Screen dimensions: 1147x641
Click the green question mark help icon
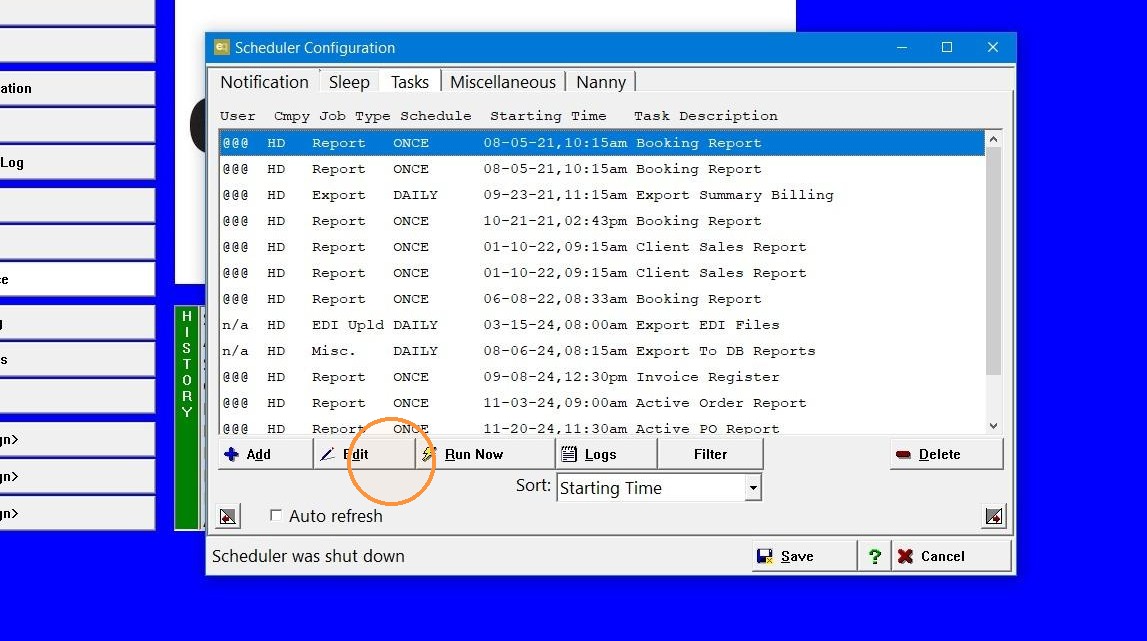click(x=874, y=556)
